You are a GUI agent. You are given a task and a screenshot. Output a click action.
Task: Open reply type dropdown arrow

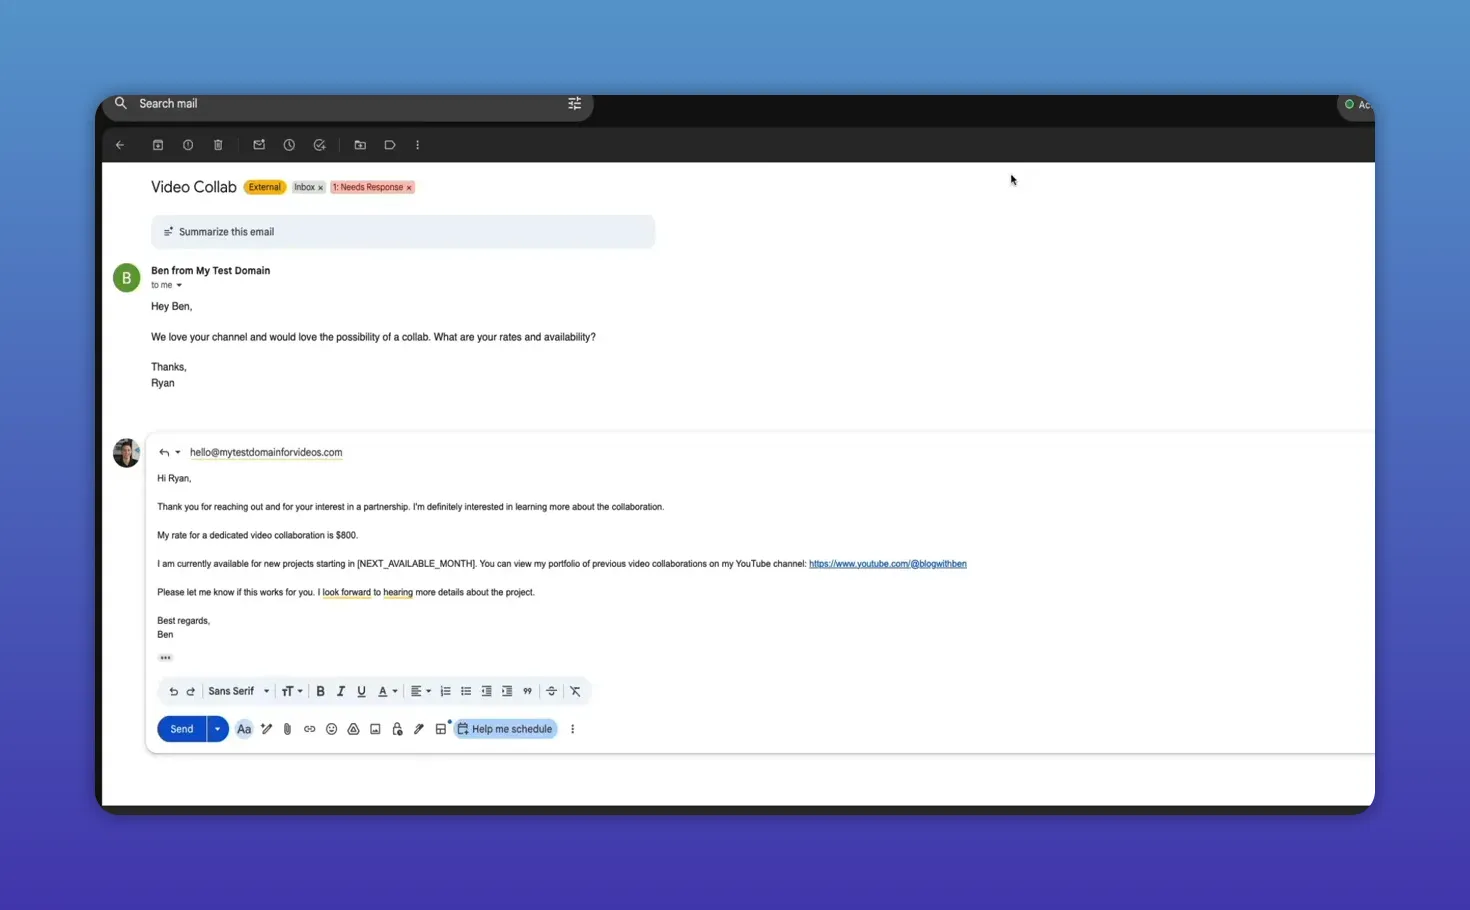178,452
